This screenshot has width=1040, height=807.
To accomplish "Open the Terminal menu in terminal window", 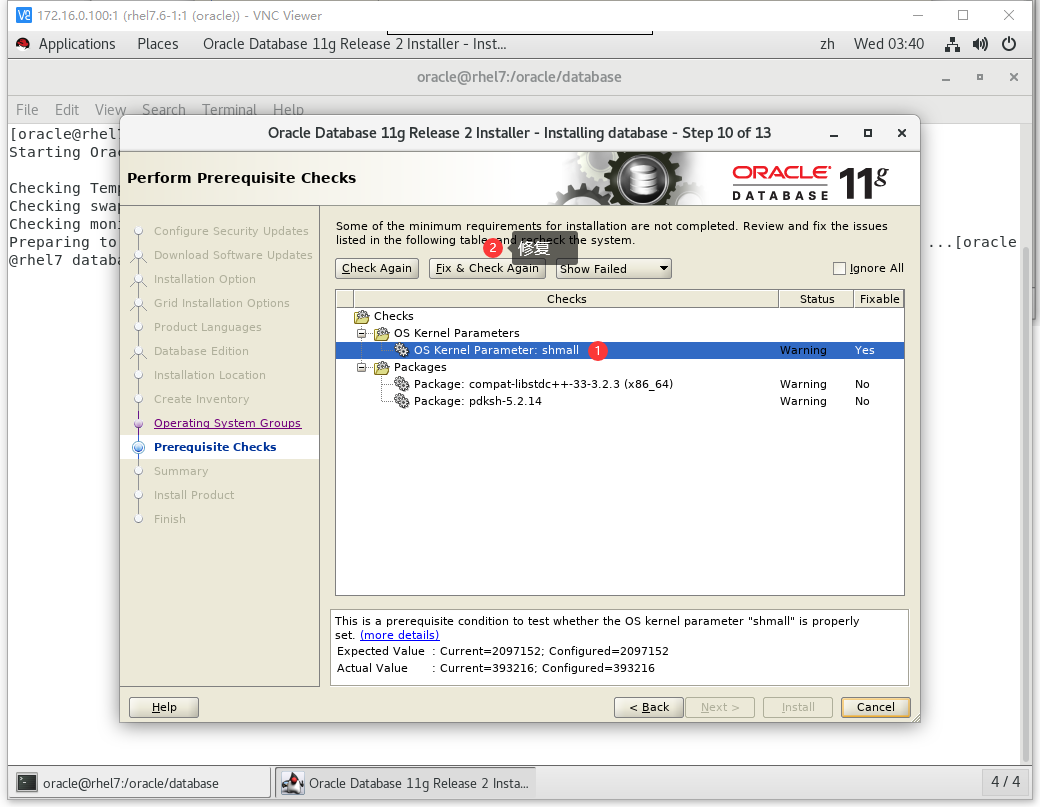I will pyautogui.click(x=229, y=109).
